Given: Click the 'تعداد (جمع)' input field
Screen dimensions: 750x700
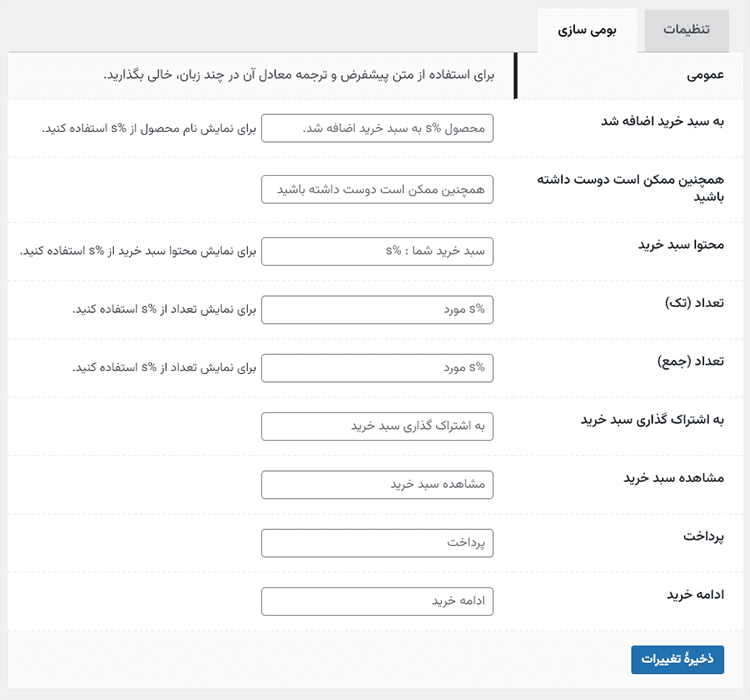Looking at the screenshot, I should point(377,368).
